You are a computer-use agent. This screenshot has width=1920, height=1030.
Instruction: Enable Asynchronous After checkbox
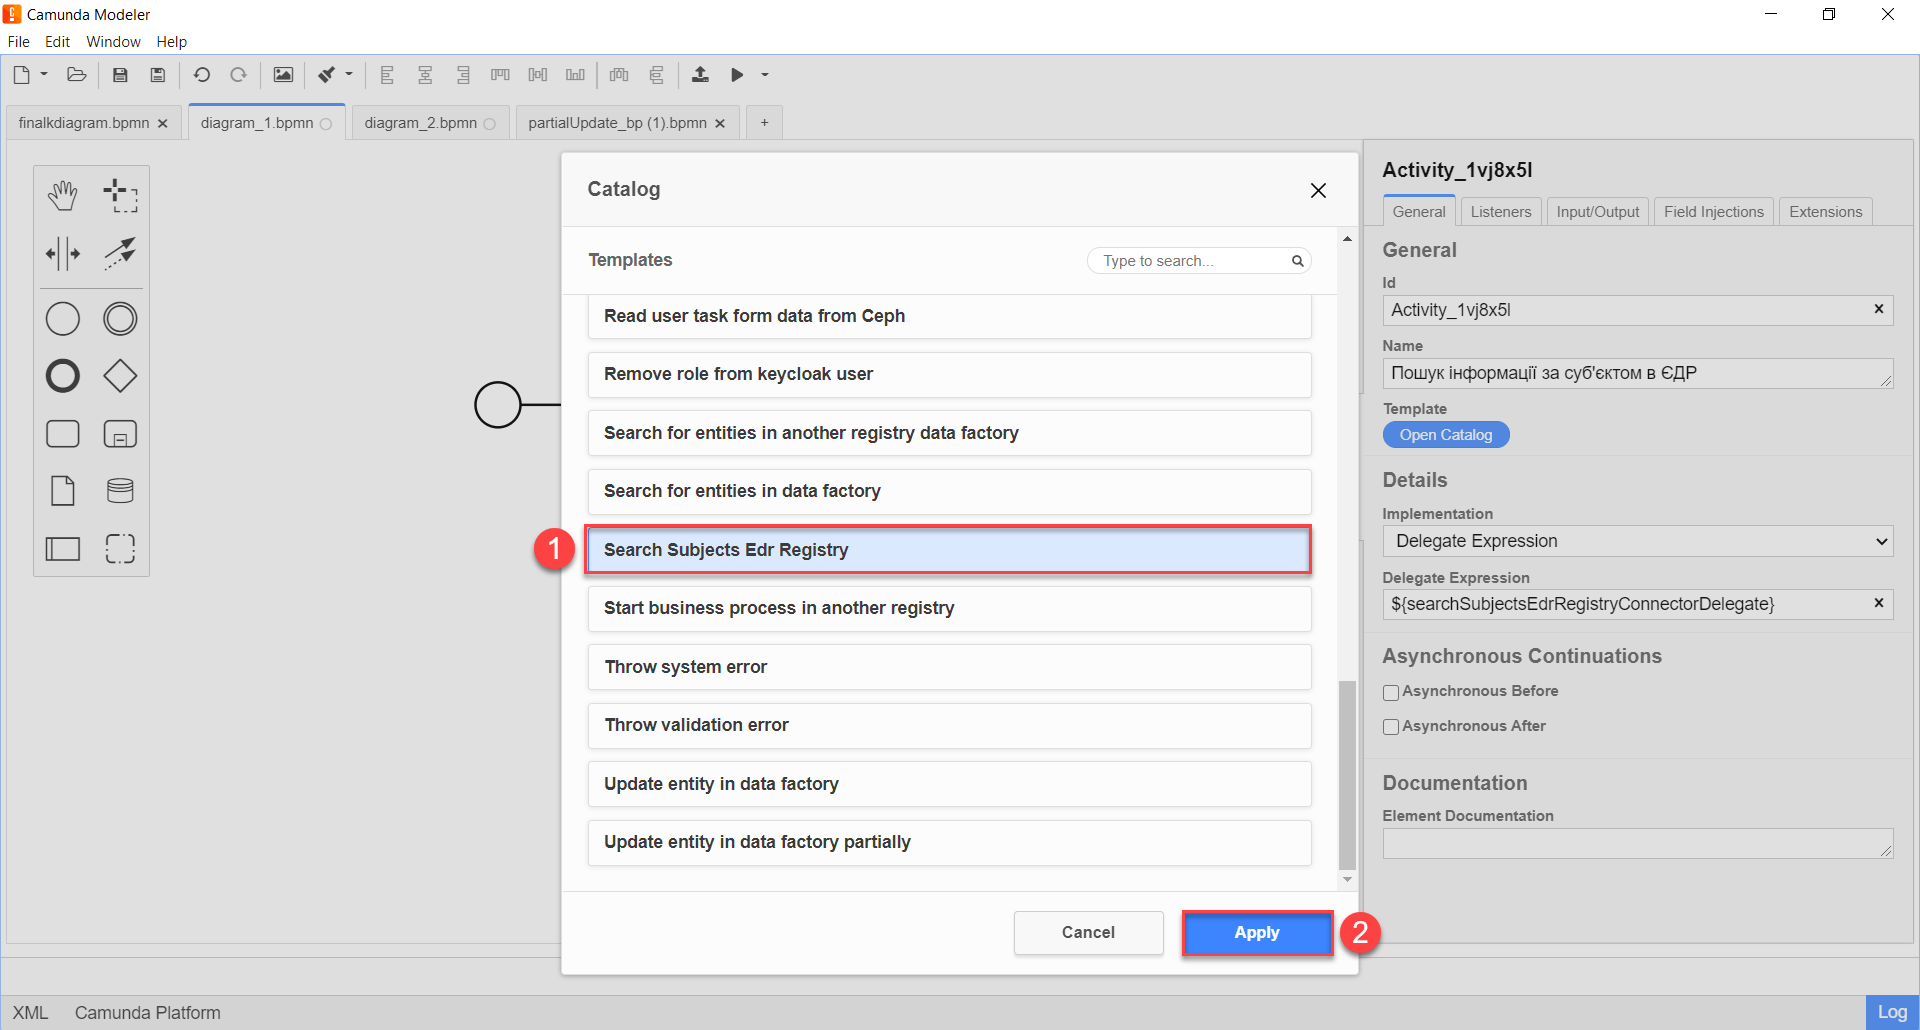(1391, 727)
